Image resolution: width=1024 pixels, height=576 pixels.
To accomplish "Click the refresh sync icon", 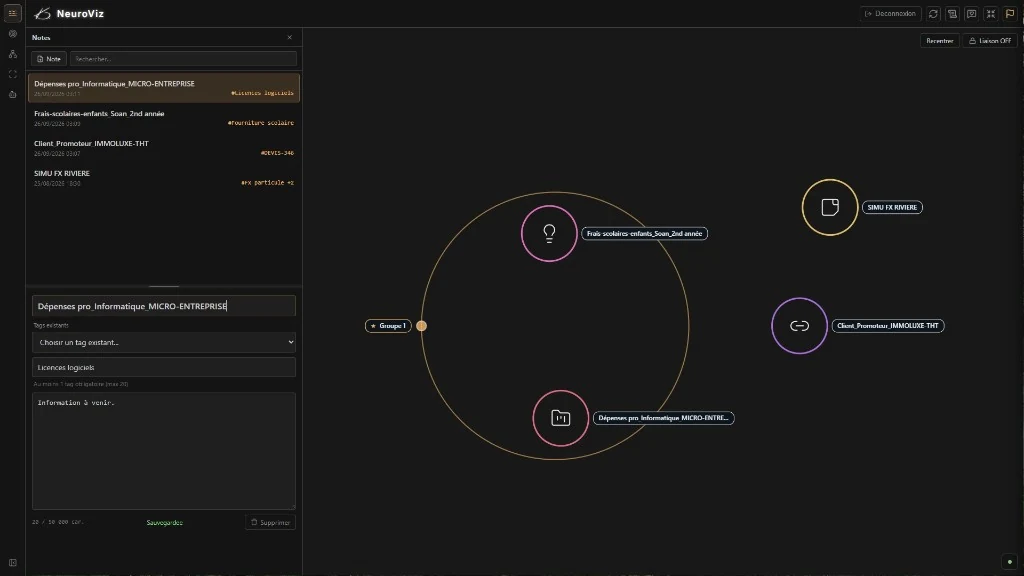I will [x=933, y=14].
